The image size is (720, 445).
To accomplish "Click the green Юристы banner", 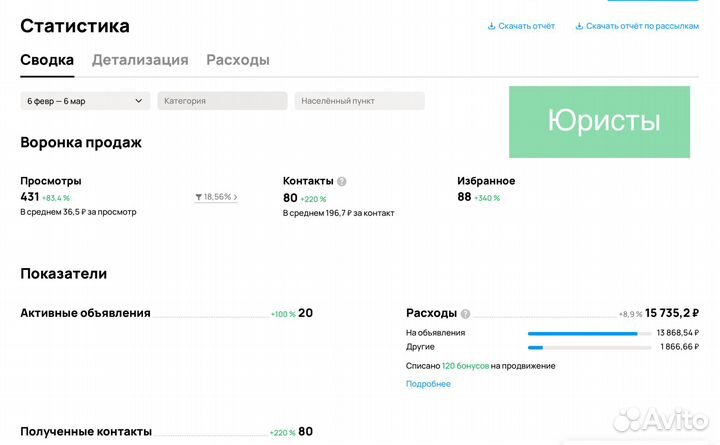I will tap(599, 122).
